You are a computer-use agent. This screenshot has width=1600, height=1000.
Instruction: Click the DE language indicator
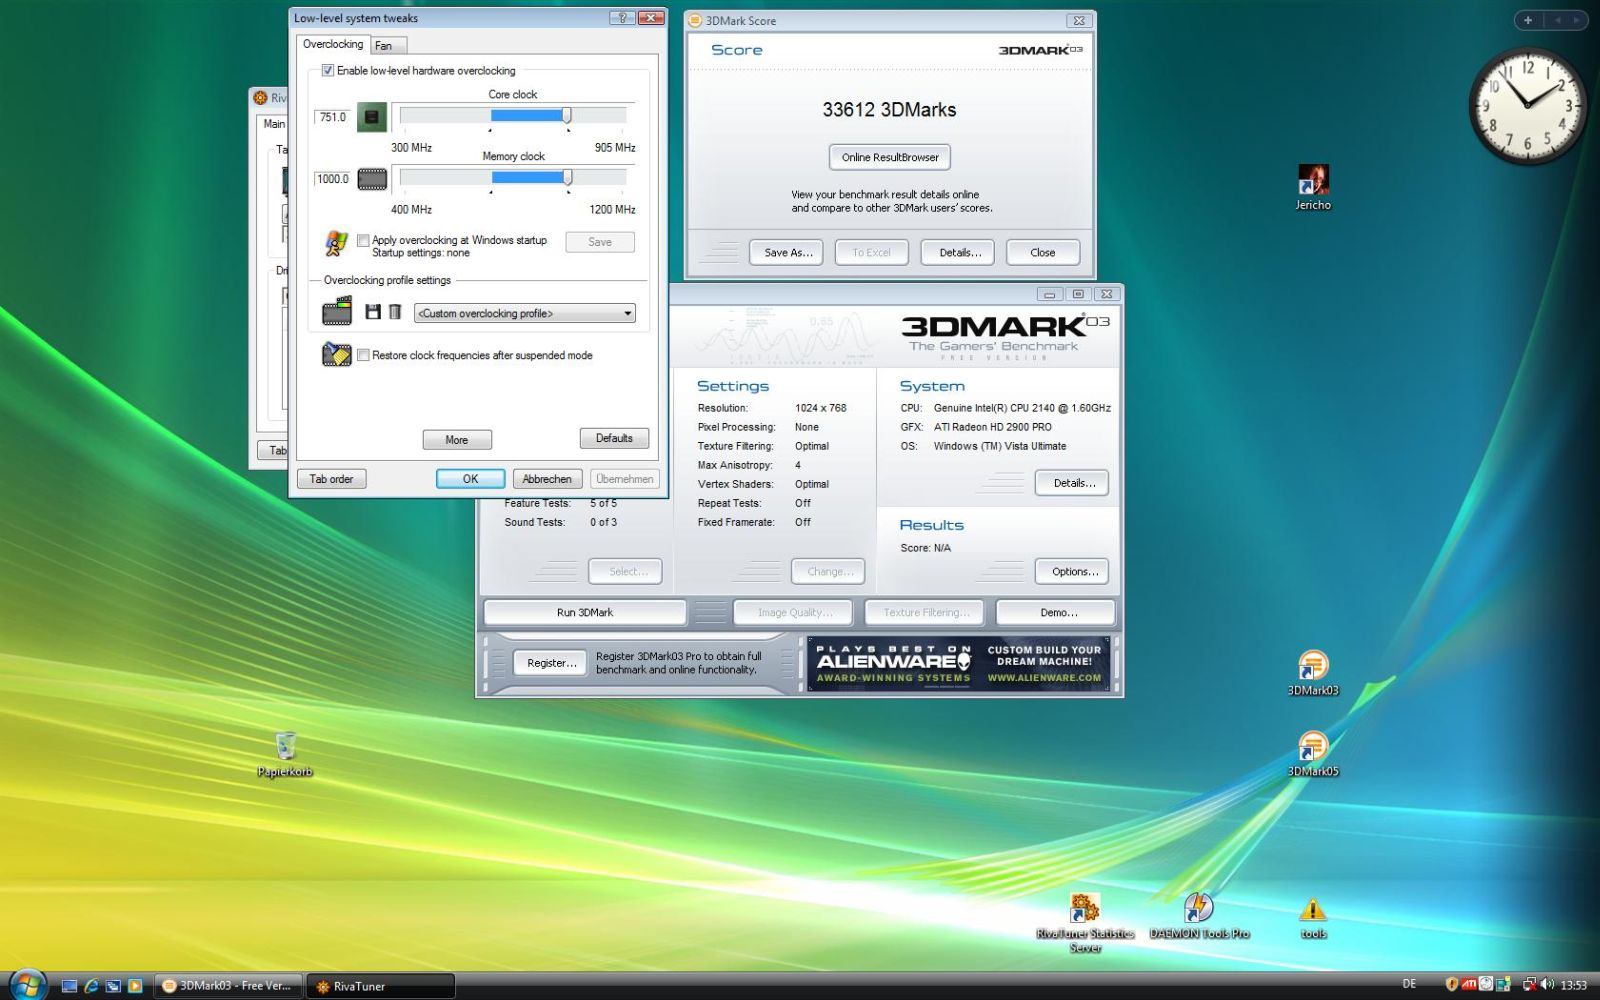click(1409, 984)
